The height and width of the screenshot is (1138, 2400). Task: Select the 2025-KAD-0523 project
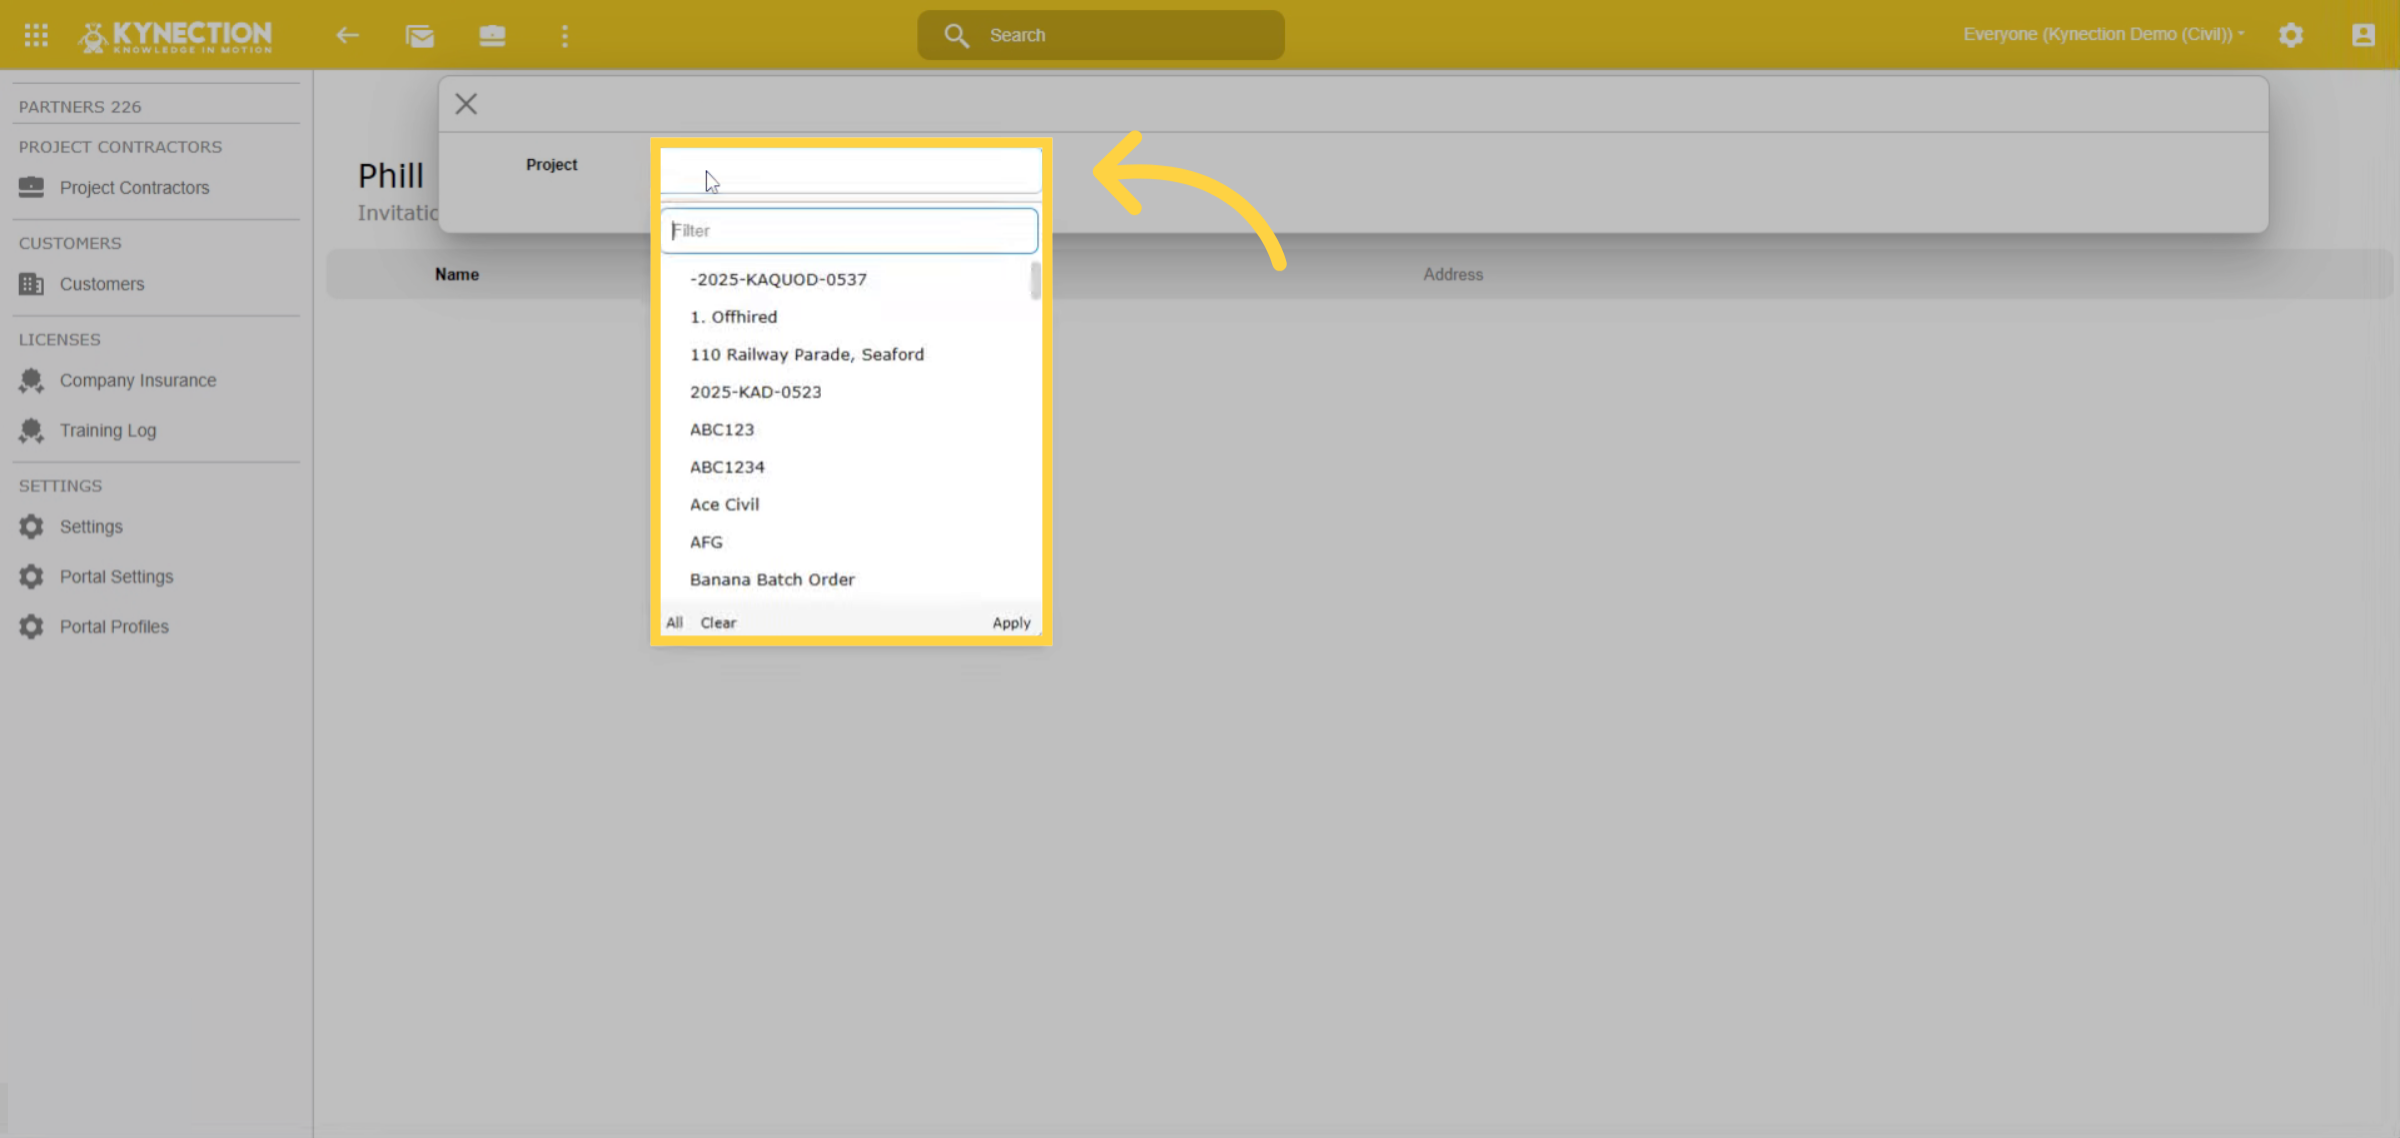755,392
